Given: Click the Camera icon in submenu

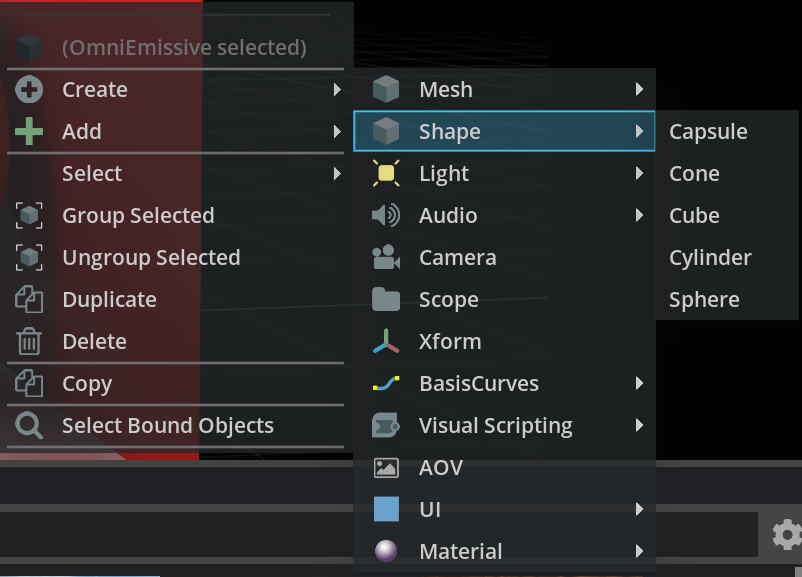Looking at the screenshot, I should [x=386, y=258].
